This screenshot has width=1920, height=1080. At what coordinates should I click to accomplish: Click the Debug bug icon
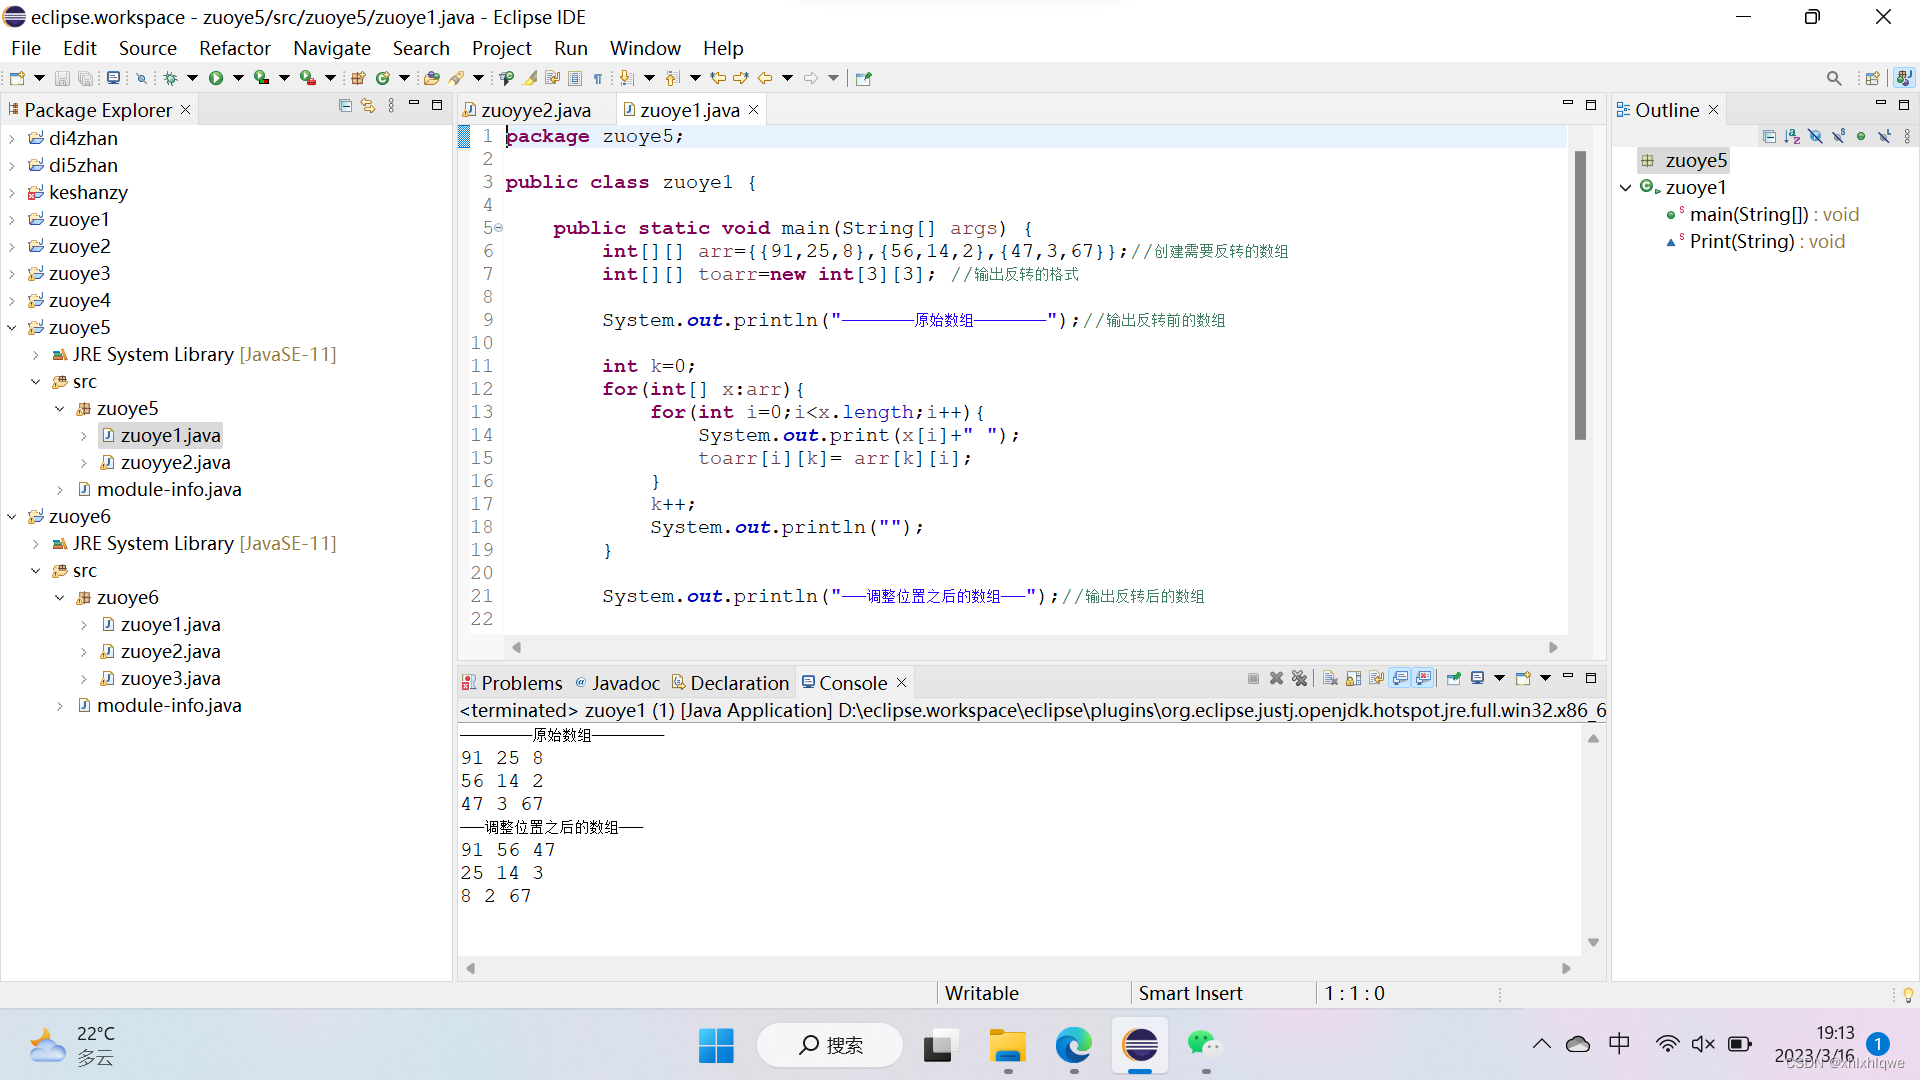[x=170, y=78]
